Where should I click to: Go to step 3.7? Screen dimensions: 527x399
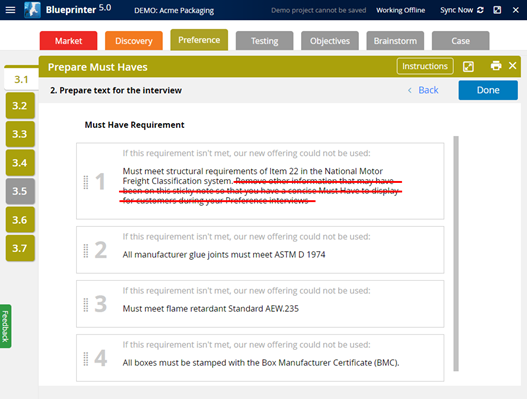[x=20, y=248]
